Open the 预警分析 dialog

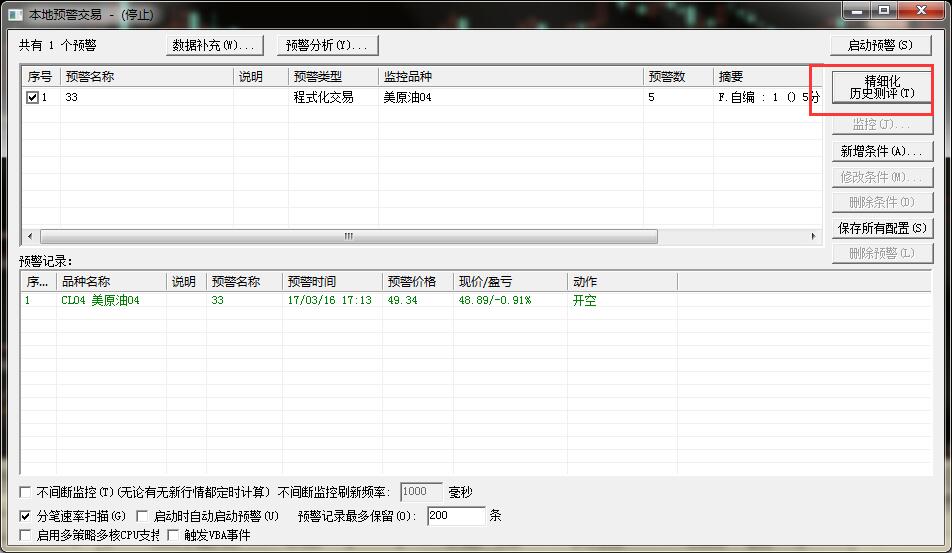[327, 45]
